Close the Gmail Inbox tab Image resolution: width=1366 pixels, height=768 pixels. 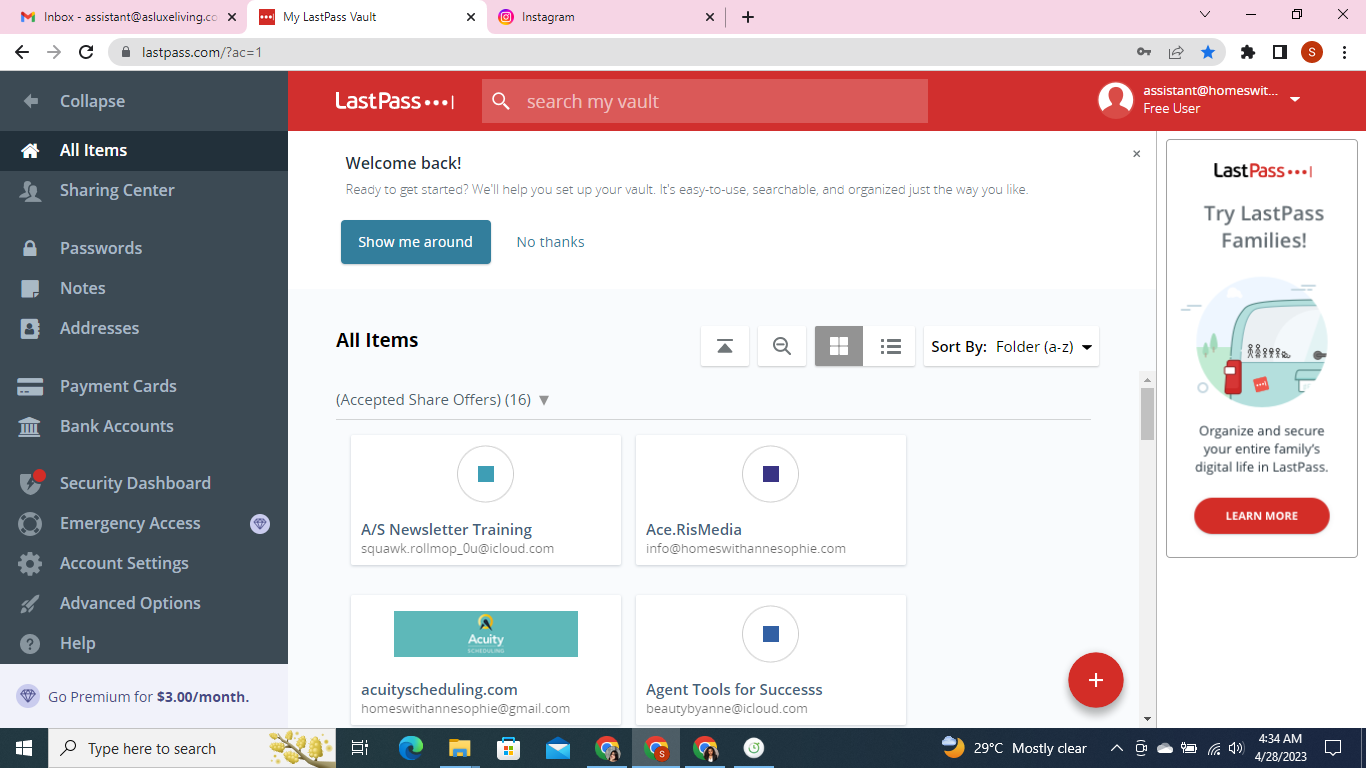tap(232, 17)
